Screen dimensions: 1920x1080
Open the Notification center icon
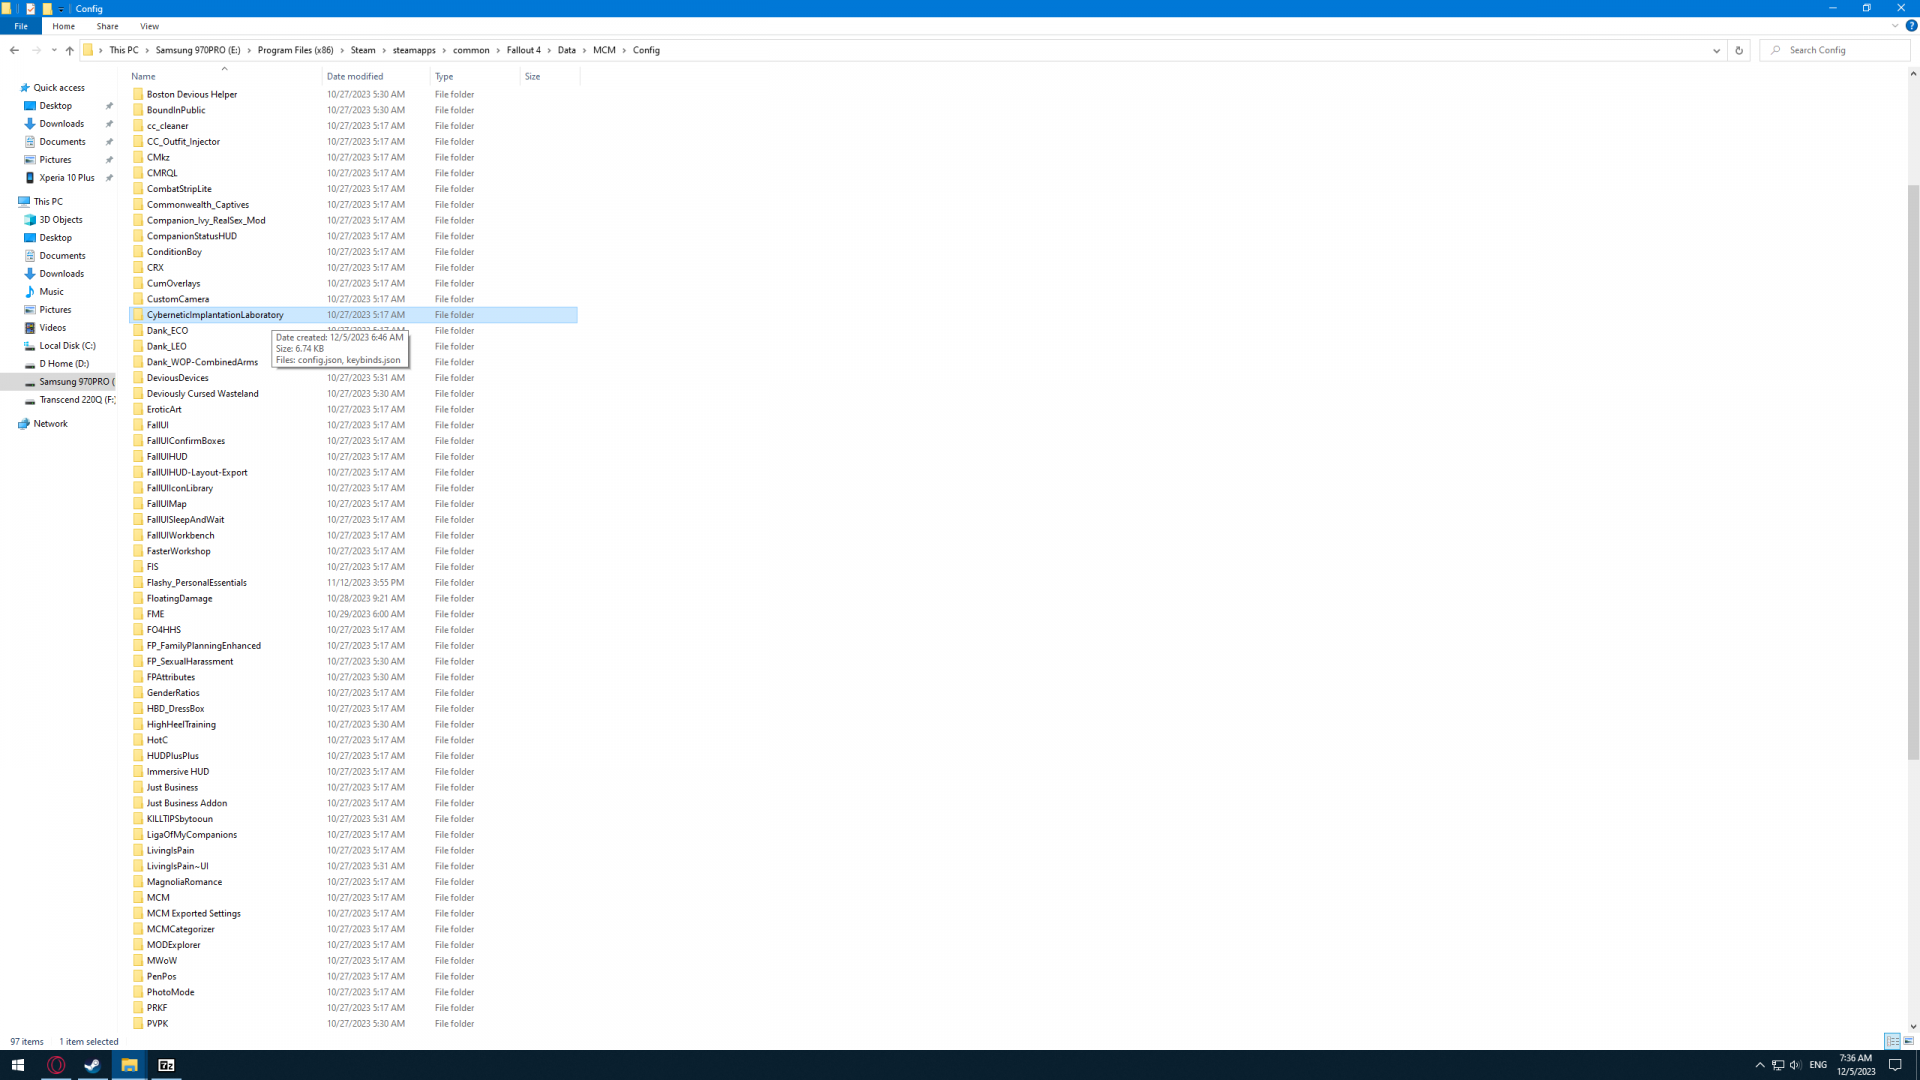point(1895,1065)
